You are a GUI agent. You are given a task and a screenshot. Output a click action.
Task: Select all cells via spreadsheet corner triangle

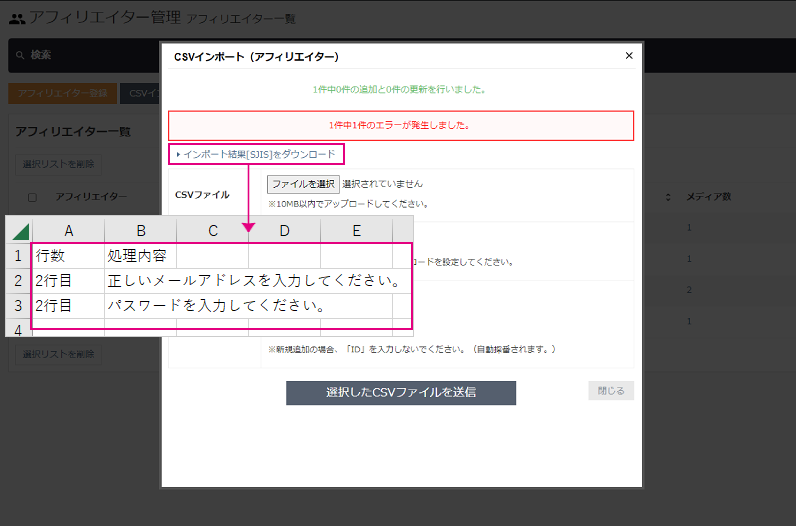tap(19, 231)
